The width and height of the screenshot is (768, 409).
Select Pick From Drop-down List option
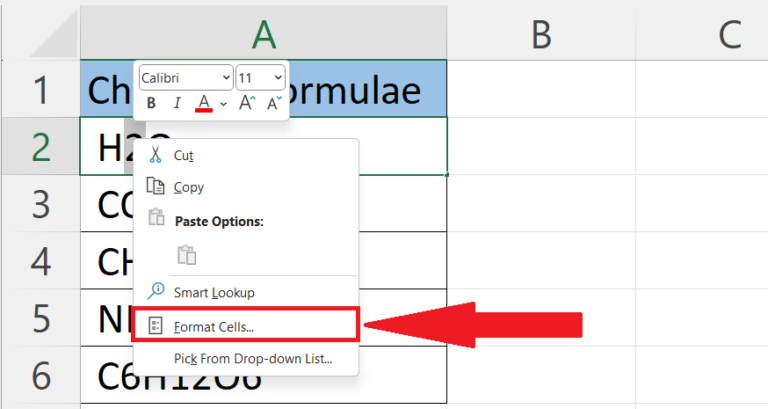252,358
